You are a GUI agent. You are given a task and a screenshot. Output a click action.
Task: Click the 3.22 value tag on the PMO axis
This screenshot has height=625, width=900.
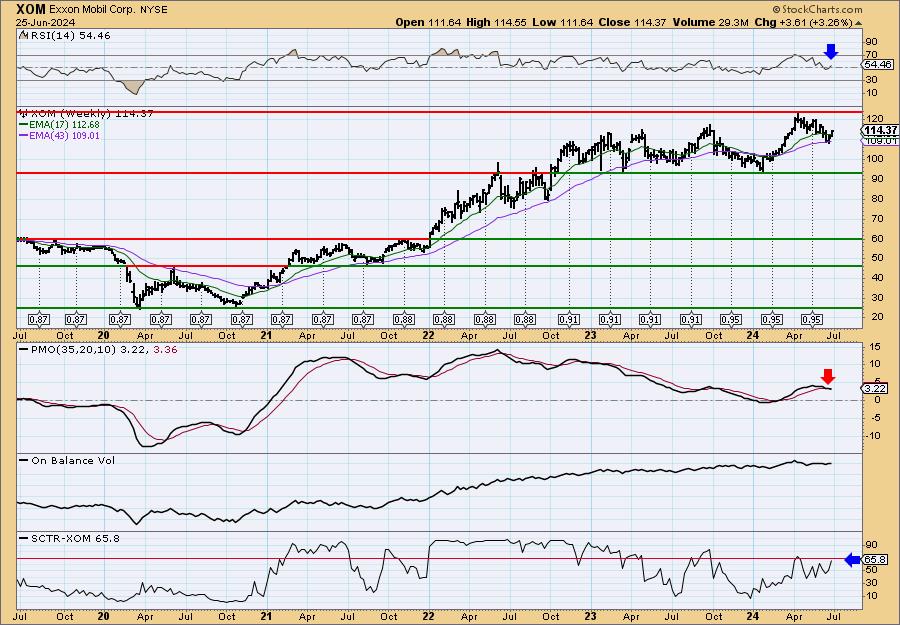coord(876,389)
